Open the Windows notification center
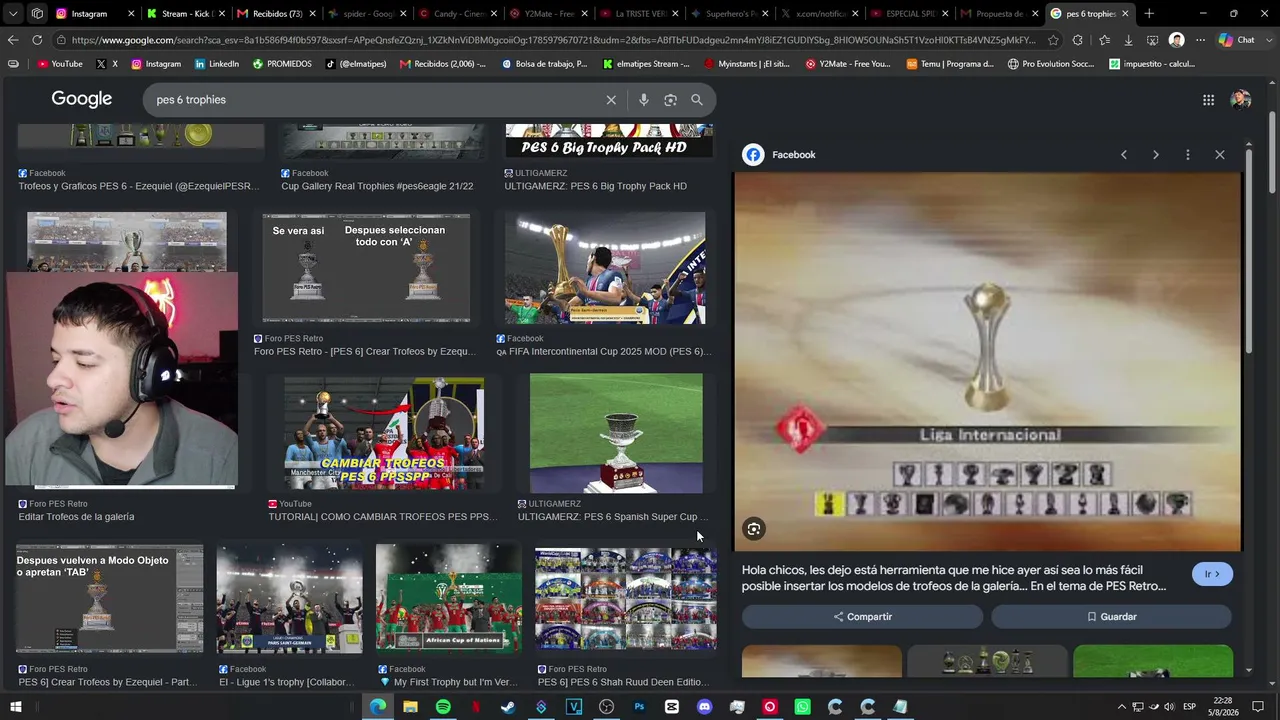The width and height of the screenshot is (1280, 720). pos(1258,707)
